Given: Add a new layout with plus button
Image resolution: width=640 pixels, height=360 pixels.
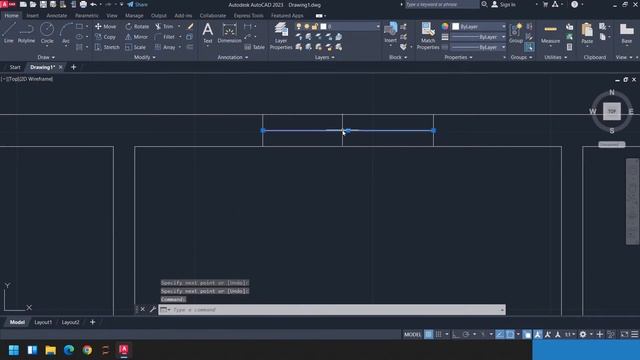Looking at the screenshot, I should (x=93, y=322).
